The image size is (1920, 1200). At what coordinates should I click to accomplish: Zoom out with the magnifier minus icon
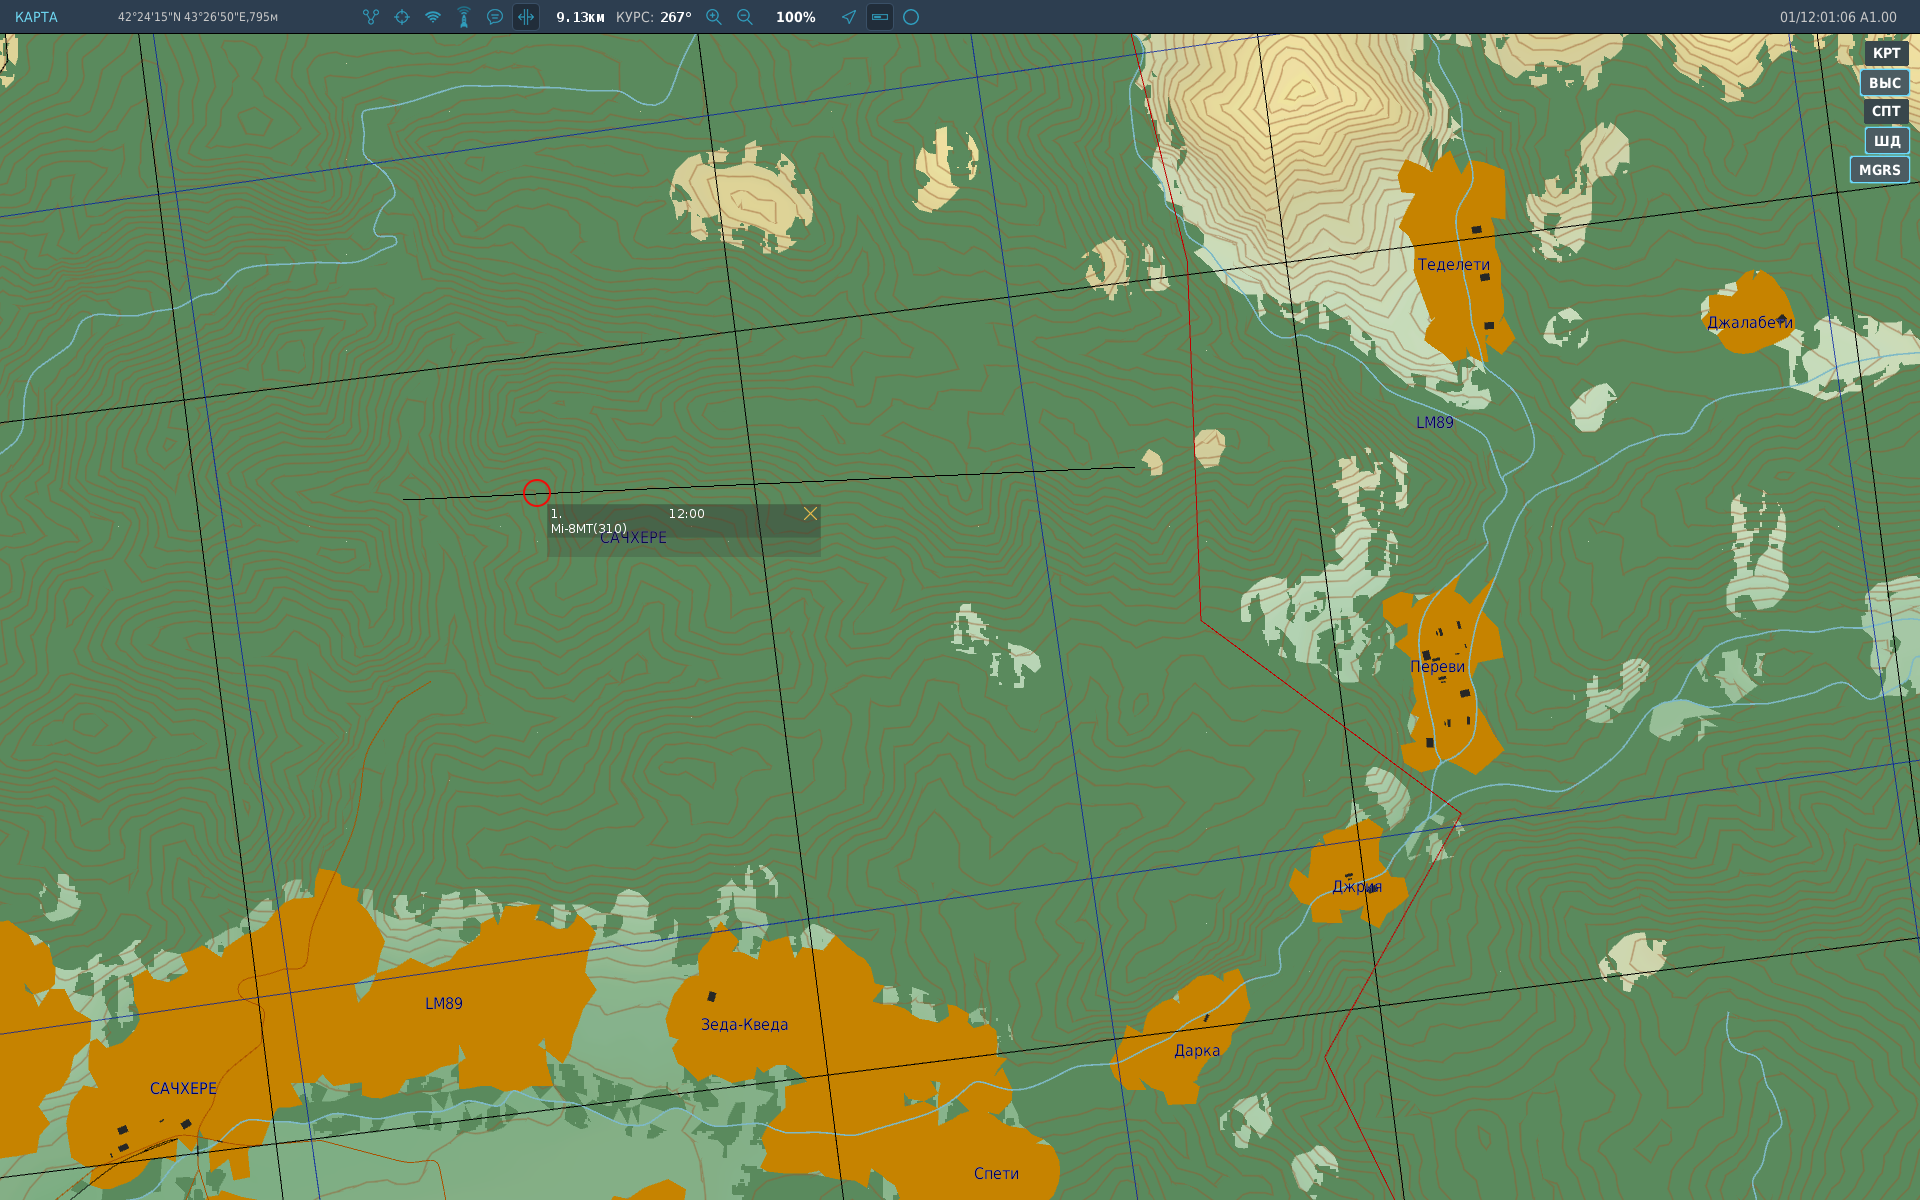coord(745,17)
